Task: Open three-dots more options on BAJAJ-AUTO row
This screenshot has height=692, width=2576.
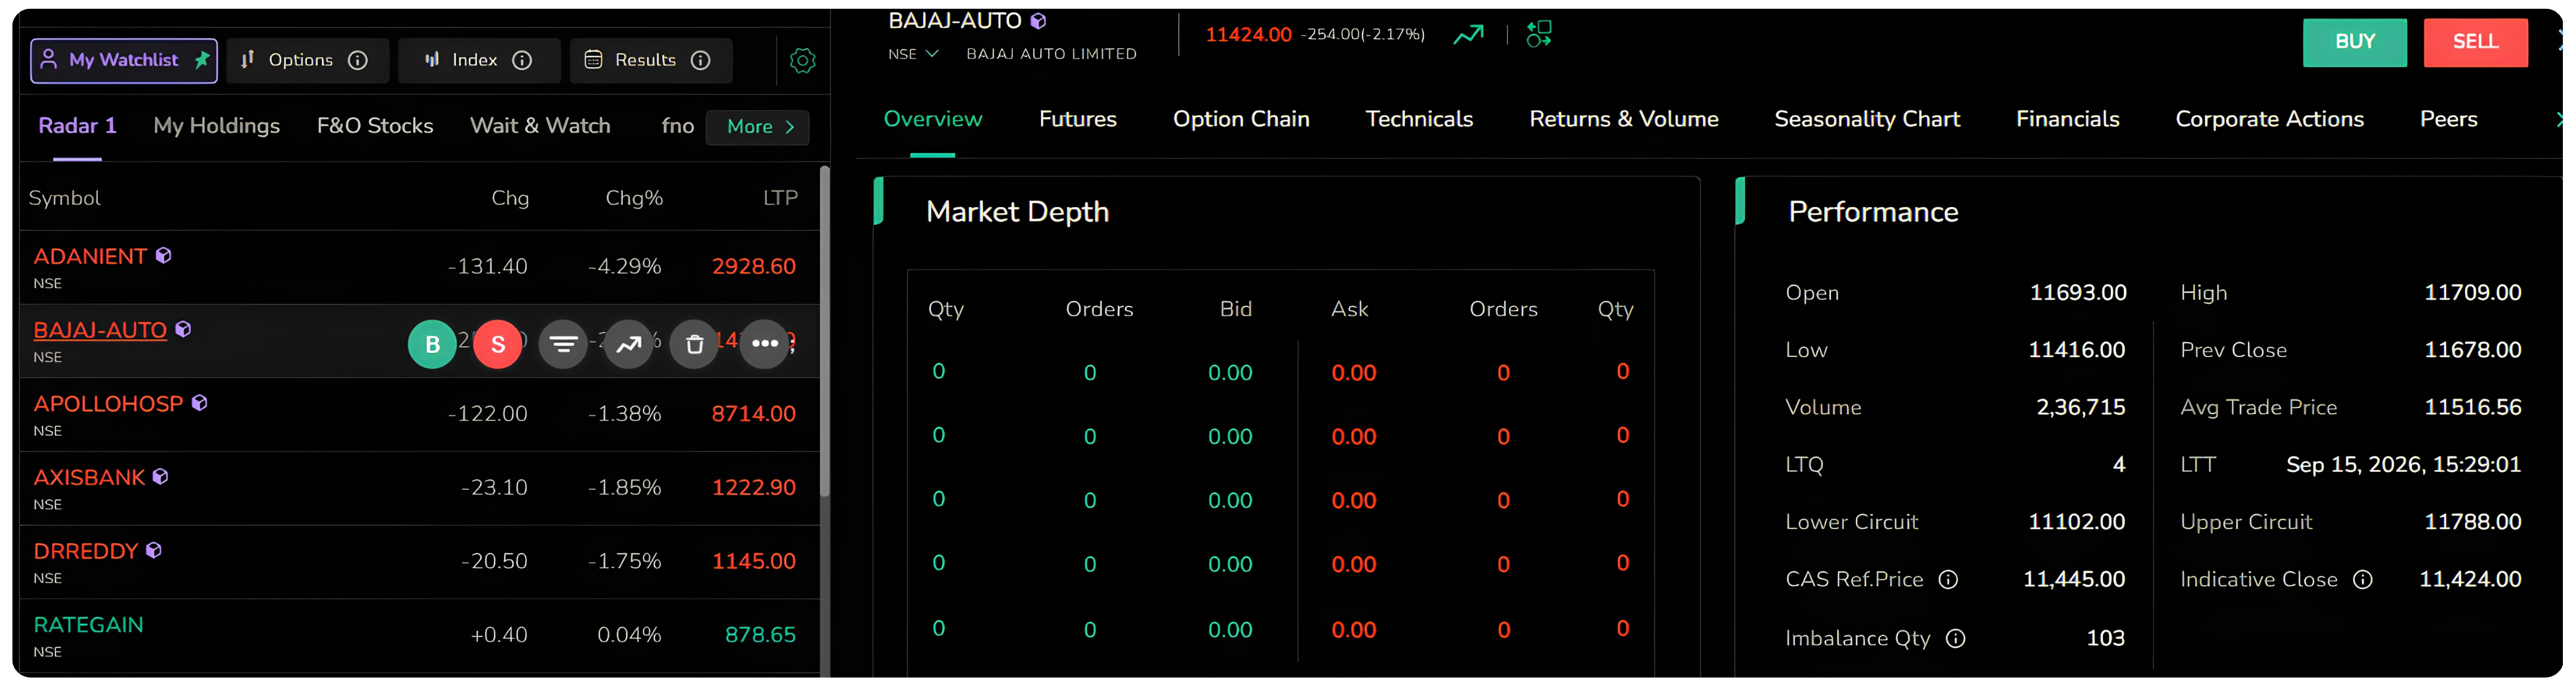Action: 765,344
